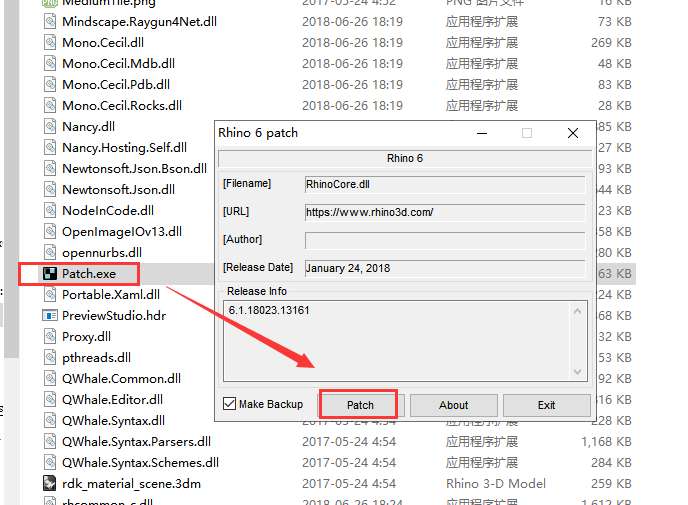Click the rdk_material_scene.3dm Rhino file icon
This screenshot has width=688, height=505.
click(49, 483)
